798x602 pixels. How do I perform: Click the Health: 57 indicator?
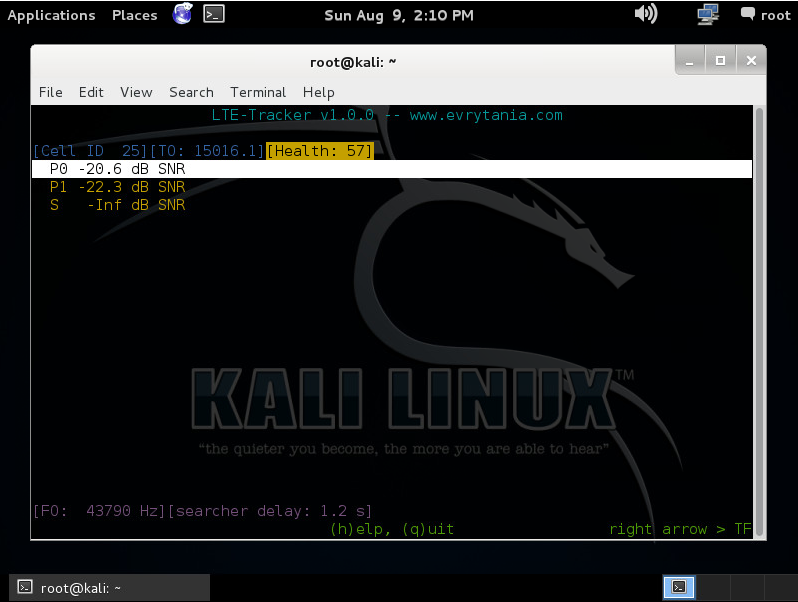(x=320, y=151)
